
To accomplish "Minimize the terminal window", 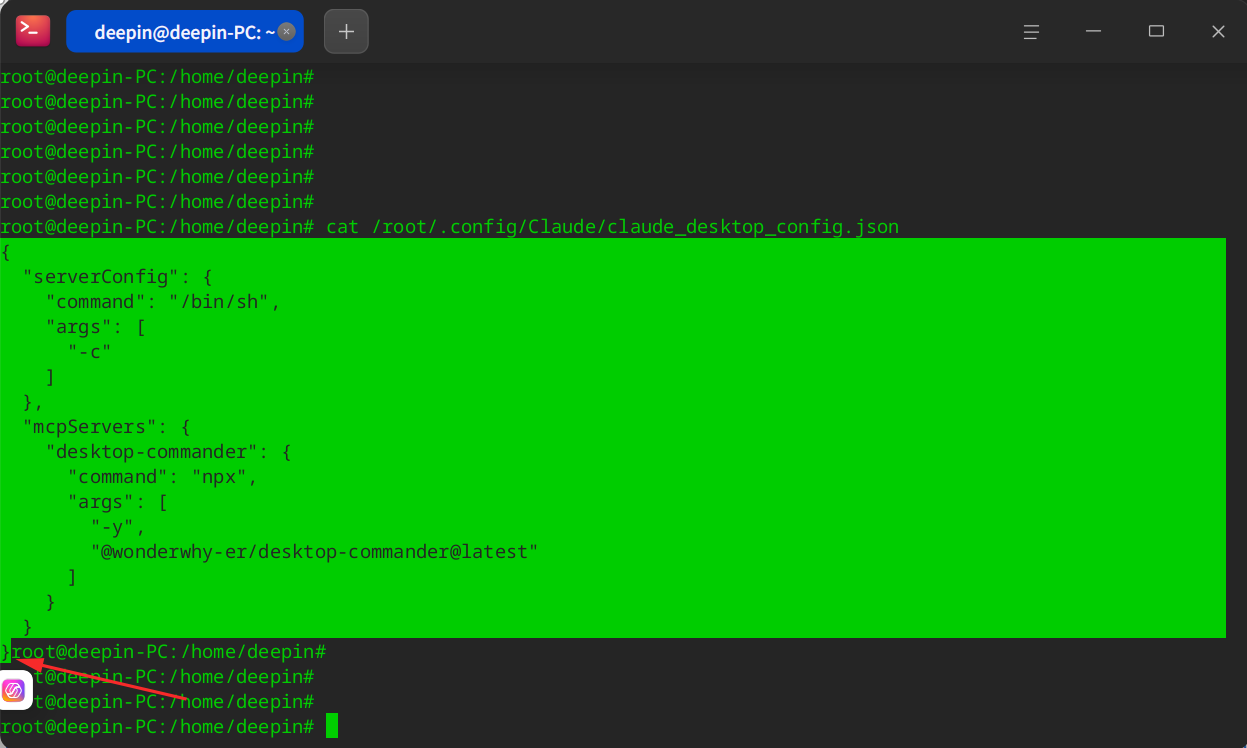I will pyautogui.click(x=1094, y=32).
